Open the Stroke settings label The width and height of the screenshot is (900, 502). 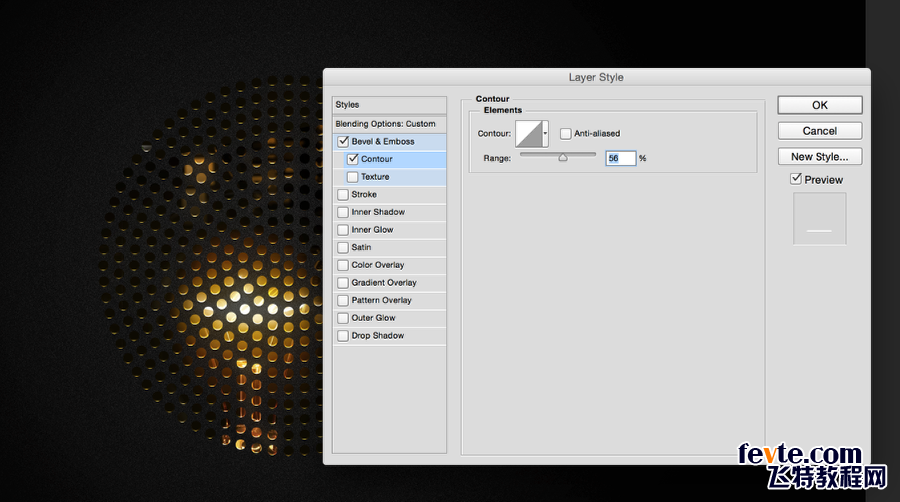[364, 194]
